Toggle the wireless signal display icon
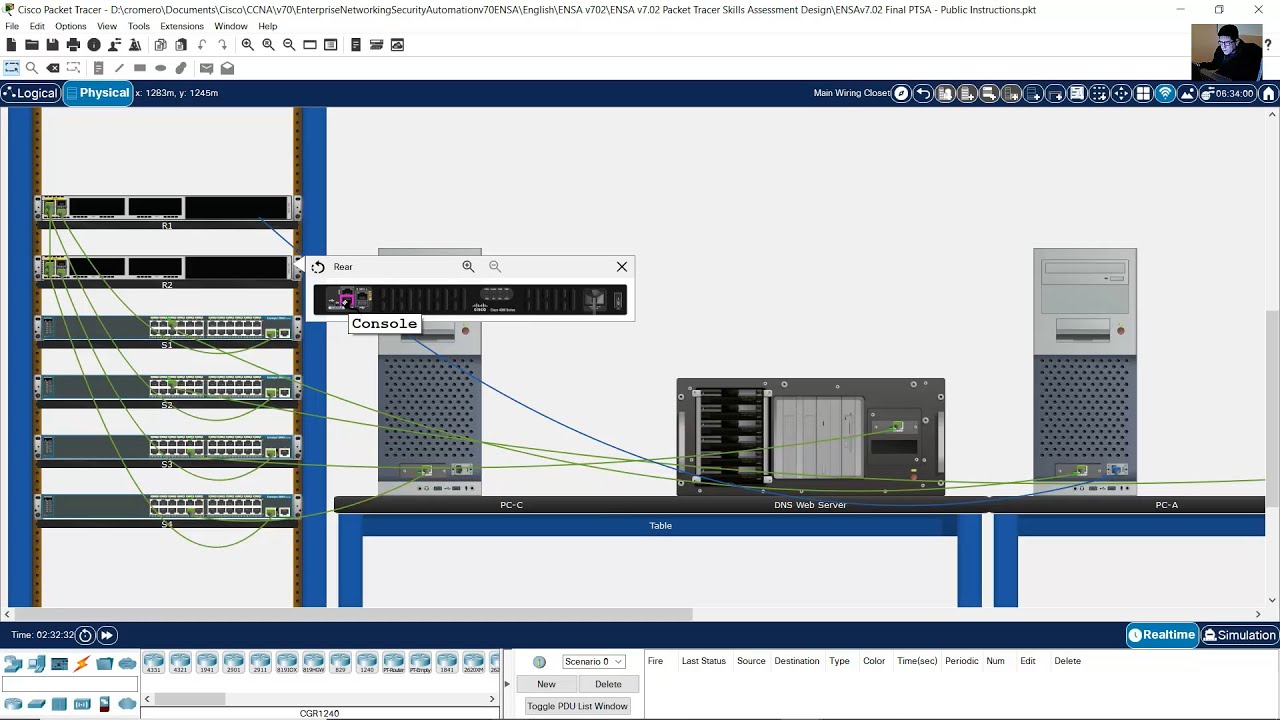 coord(1165,93)
